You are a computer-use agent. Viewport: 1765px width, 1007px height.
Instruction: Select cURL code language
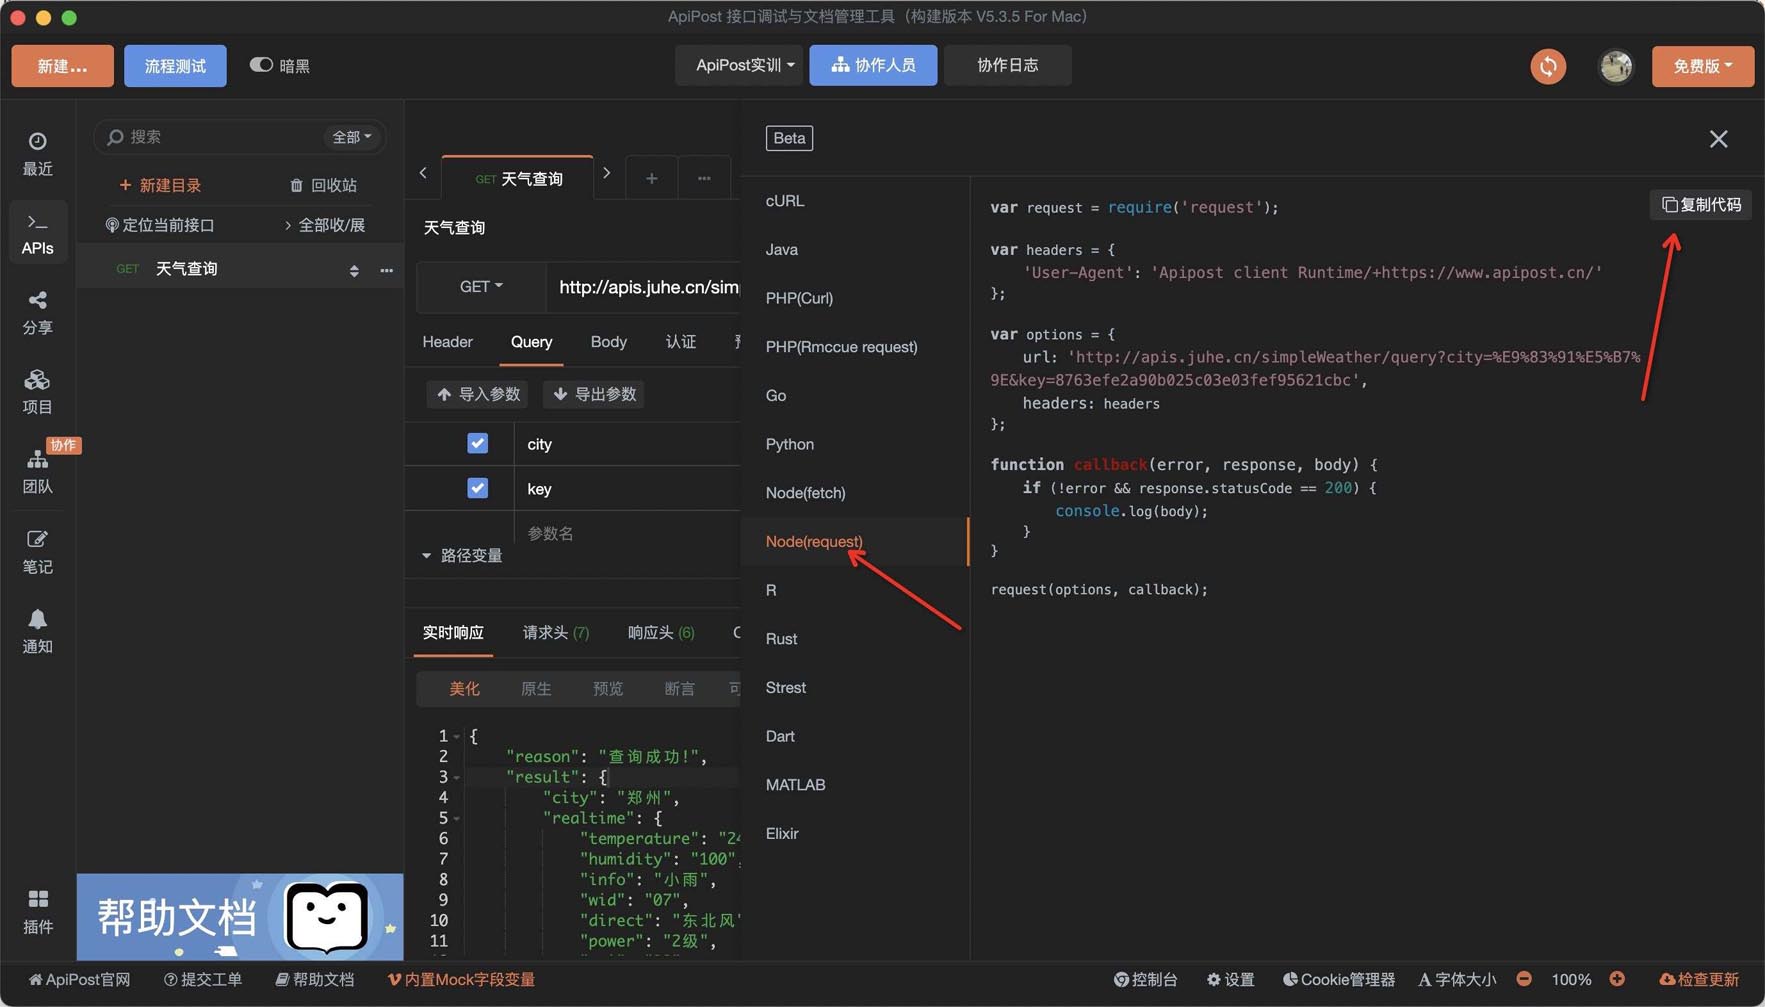(855, 201)
